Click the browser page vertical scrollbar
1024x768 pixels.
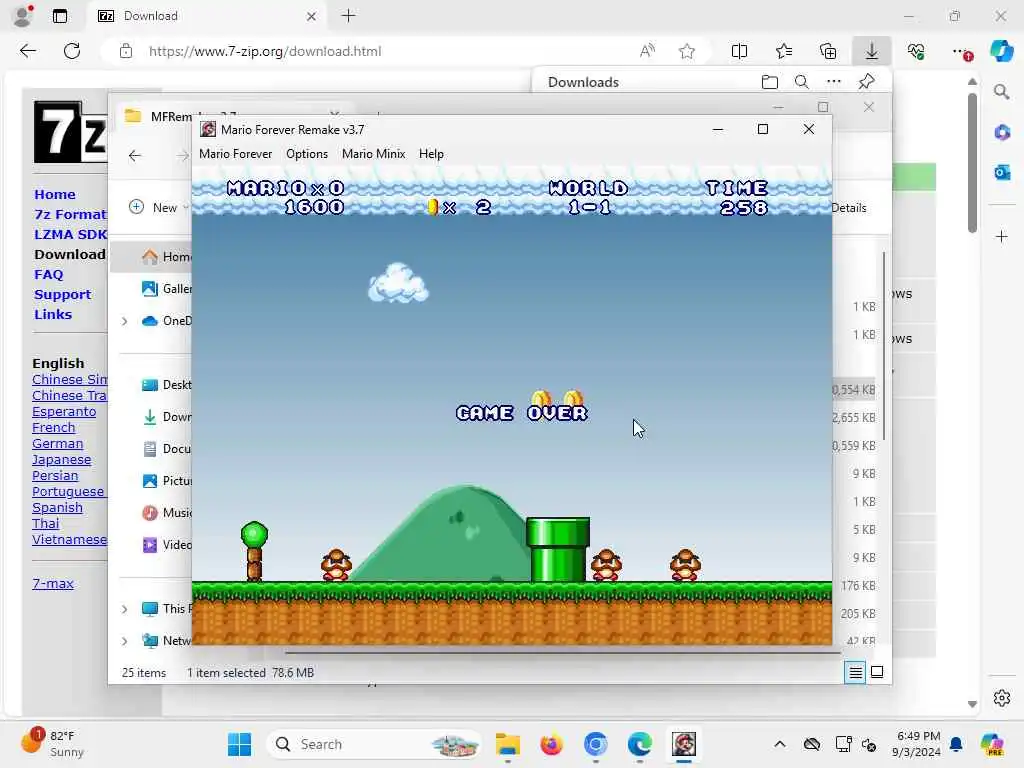972,163
